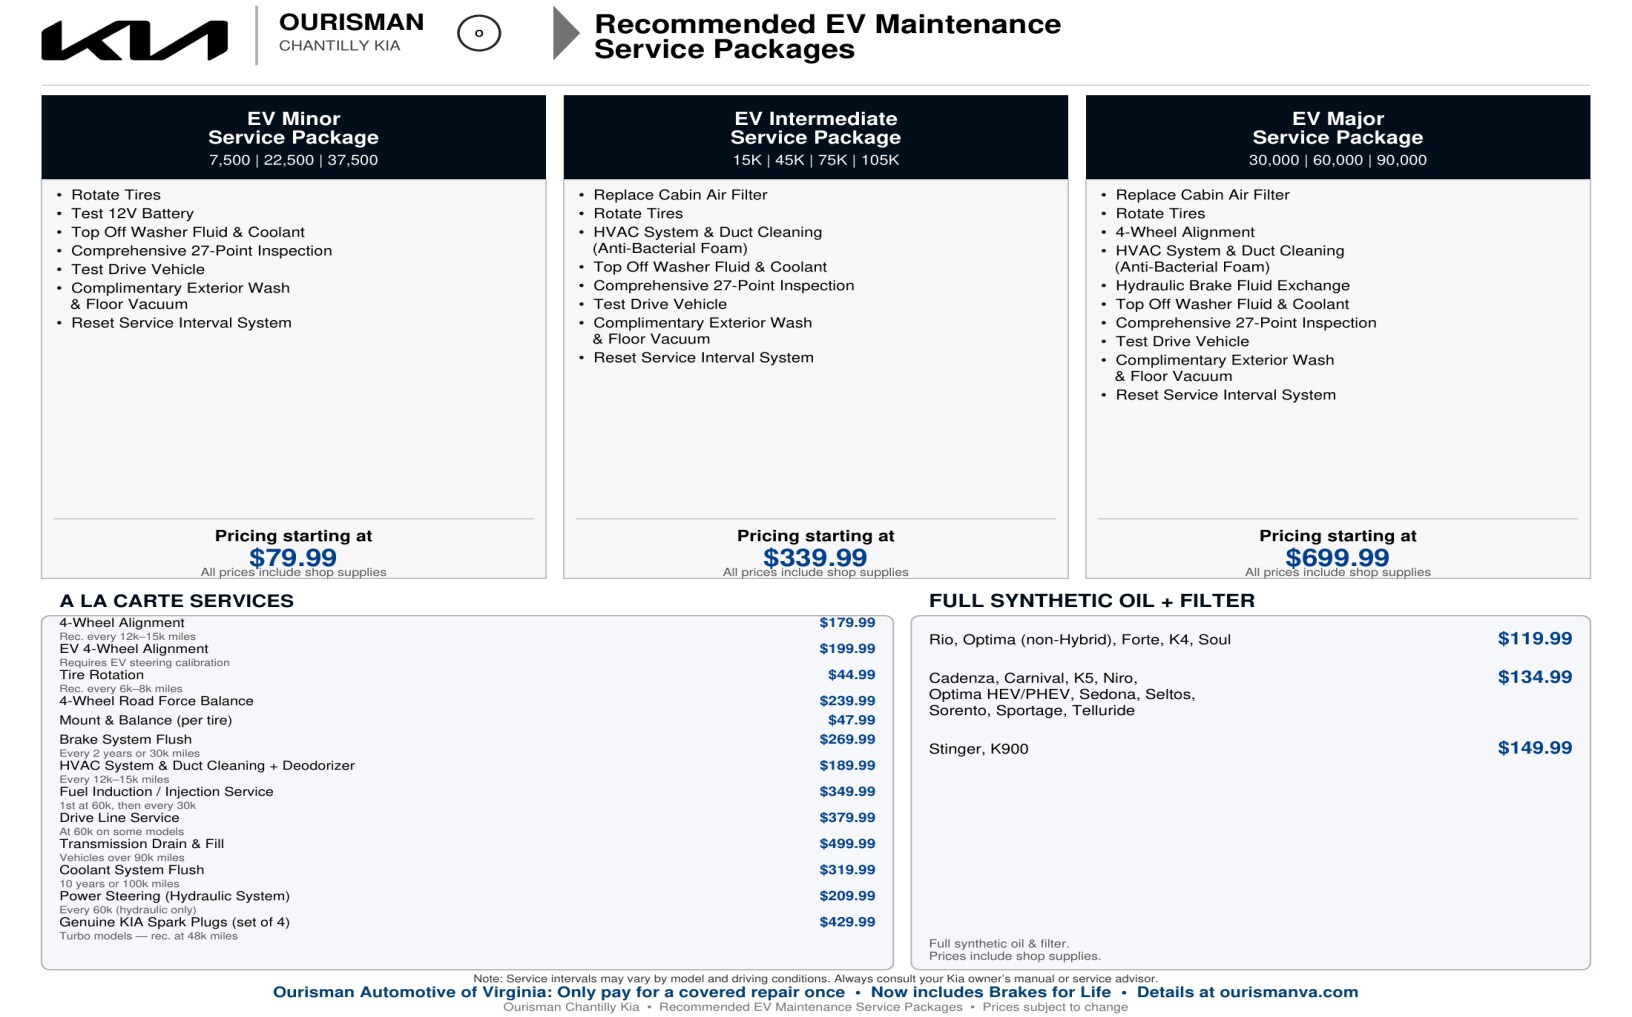The width and height of the screenshot is (1632, 1017).
Task: Select the Stinger, K900 oil change row
Action: 1250,748
